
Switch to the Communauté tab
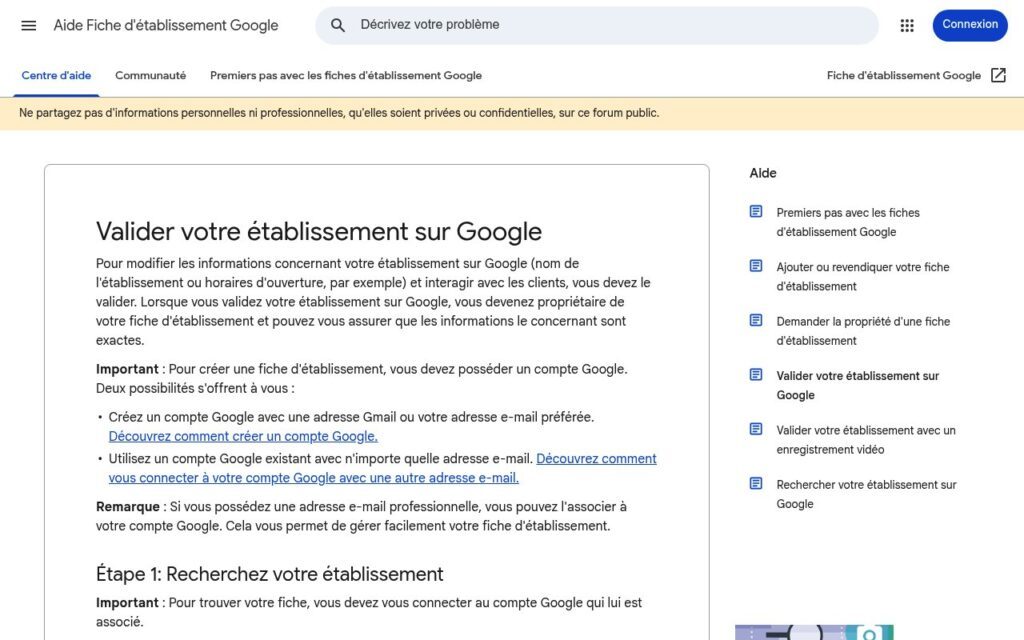(x=150, y=75)
